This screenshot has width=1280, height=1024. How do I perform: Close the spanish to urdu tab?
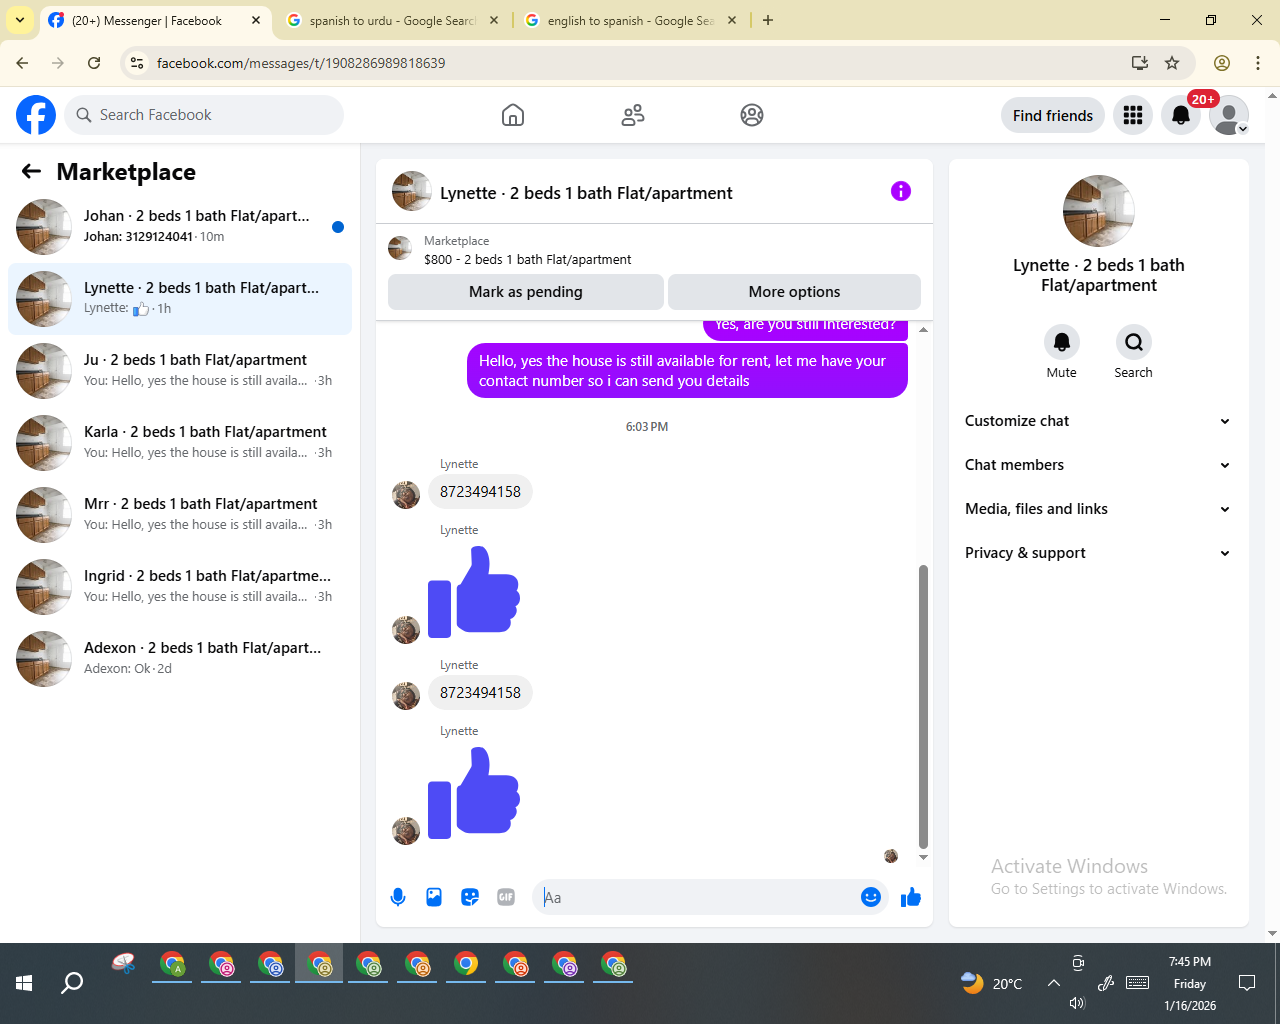(494, 20)
